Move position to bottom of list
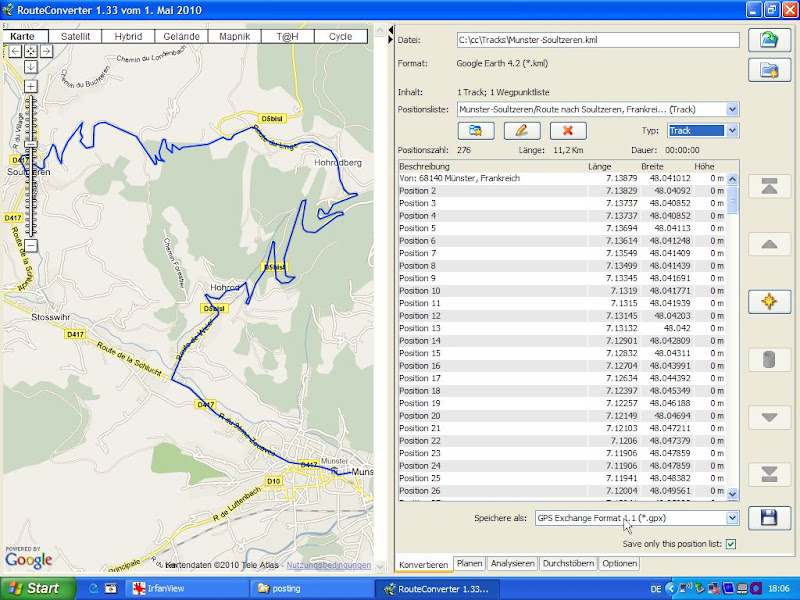The width and height of the screenshot is (800, 600). [x=769, y=474]
